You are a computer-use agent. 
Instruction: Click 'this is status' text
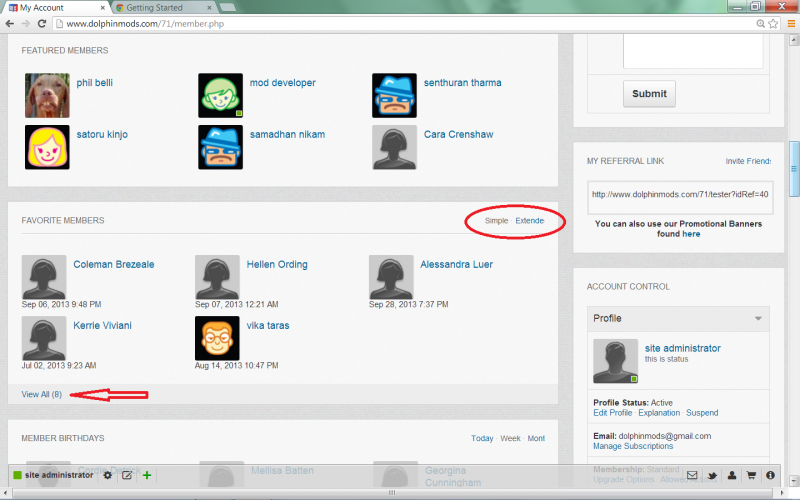(x=666, y=359)
